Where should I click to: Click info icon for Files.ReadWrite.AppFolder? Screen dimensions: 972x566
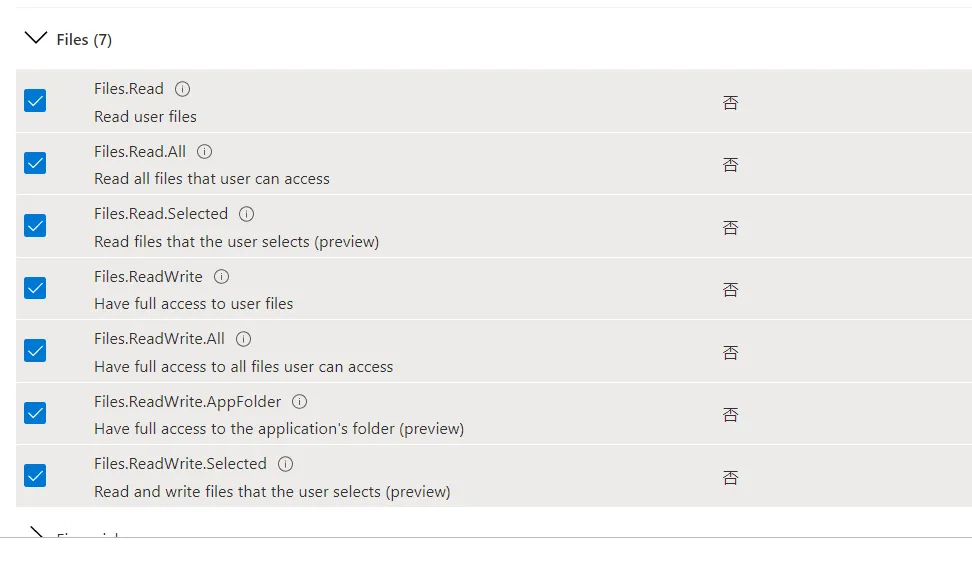pos(299,402)
